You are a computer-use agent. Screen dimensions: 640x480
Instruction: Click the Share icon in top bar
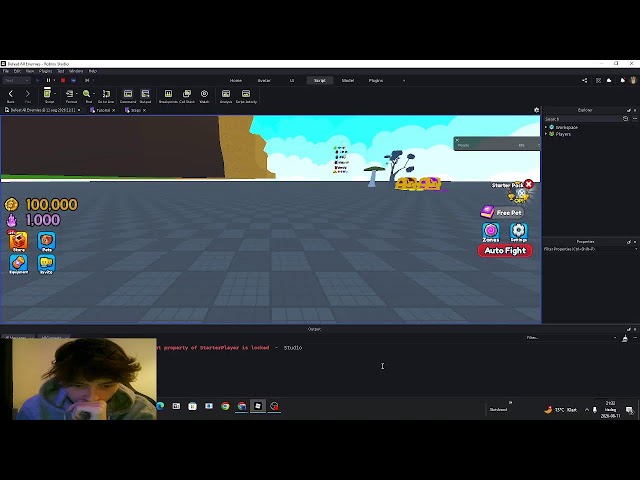[x=584, y=80]
